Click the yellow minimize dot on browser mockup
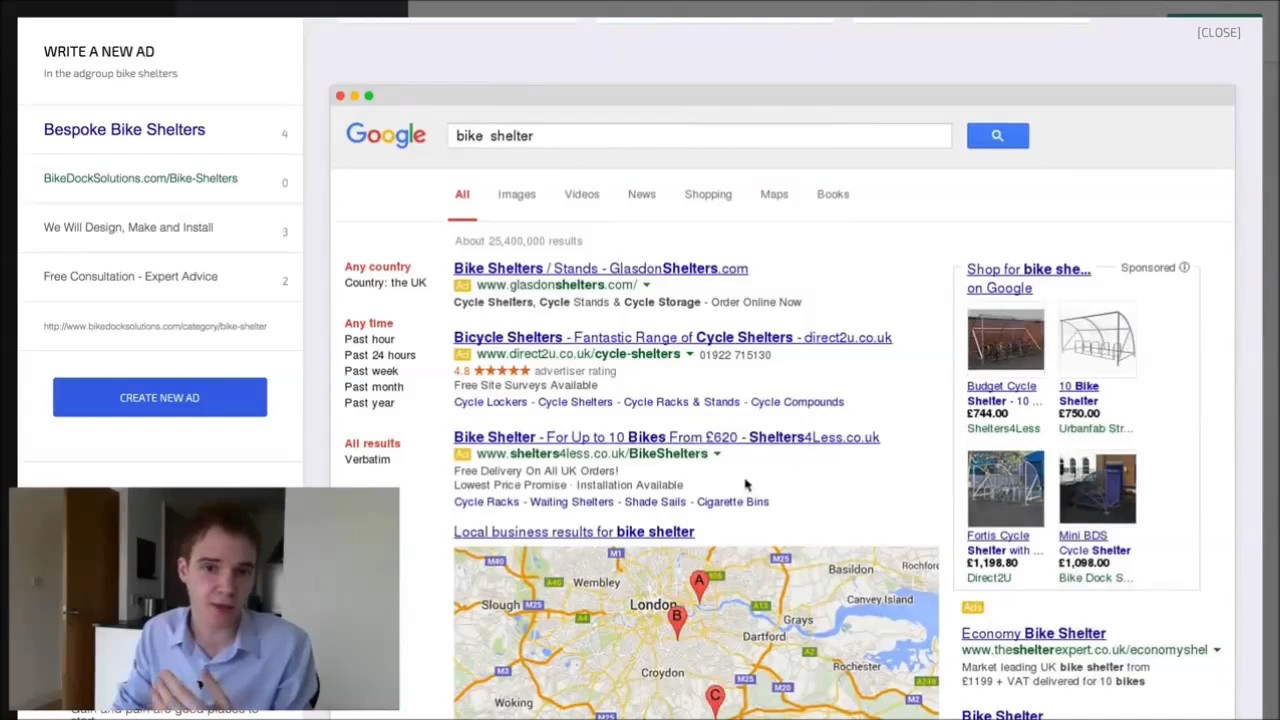Viewport: 1280px width, 720px height. [354, 96]
